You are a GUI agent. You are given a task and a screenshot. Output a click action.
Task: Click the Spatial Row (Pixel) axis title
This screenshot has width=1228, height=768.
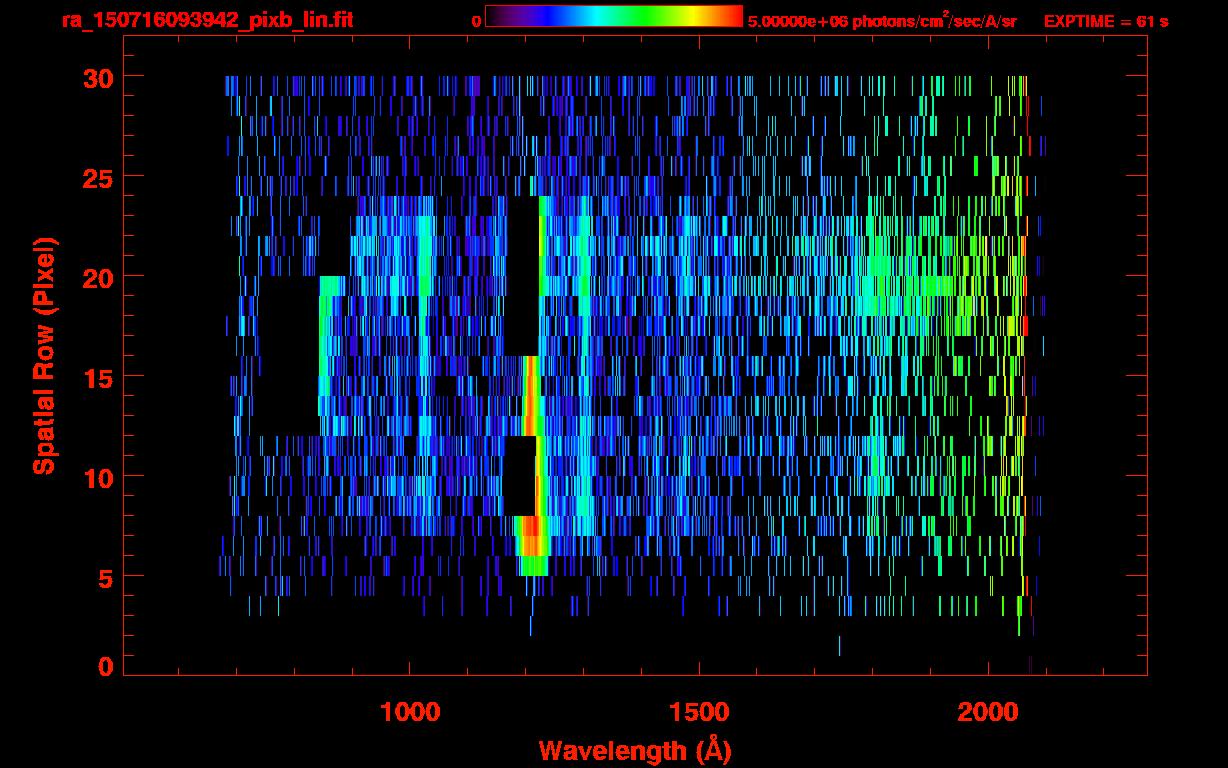pos(44,356)
